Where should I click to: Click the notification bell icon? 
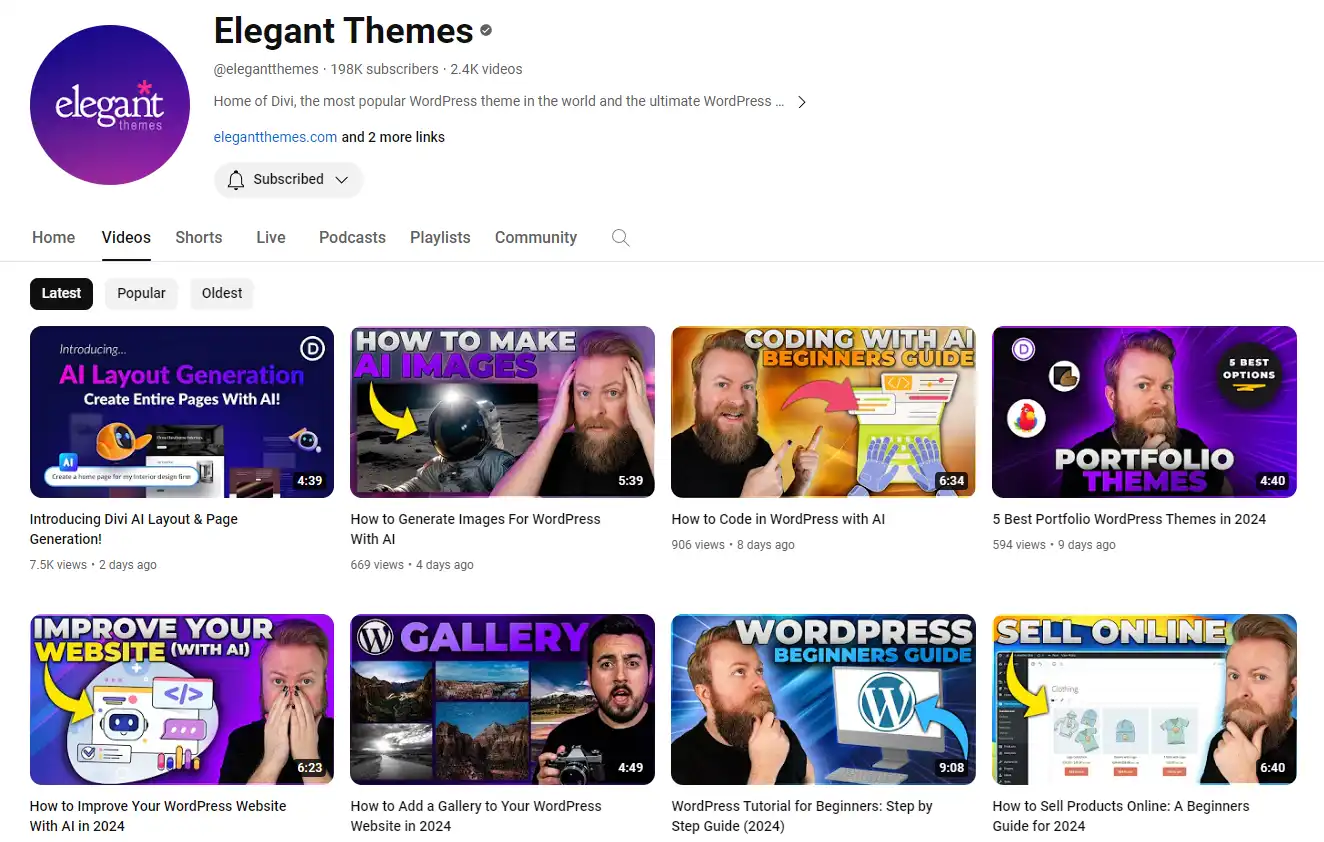[236, 180]
